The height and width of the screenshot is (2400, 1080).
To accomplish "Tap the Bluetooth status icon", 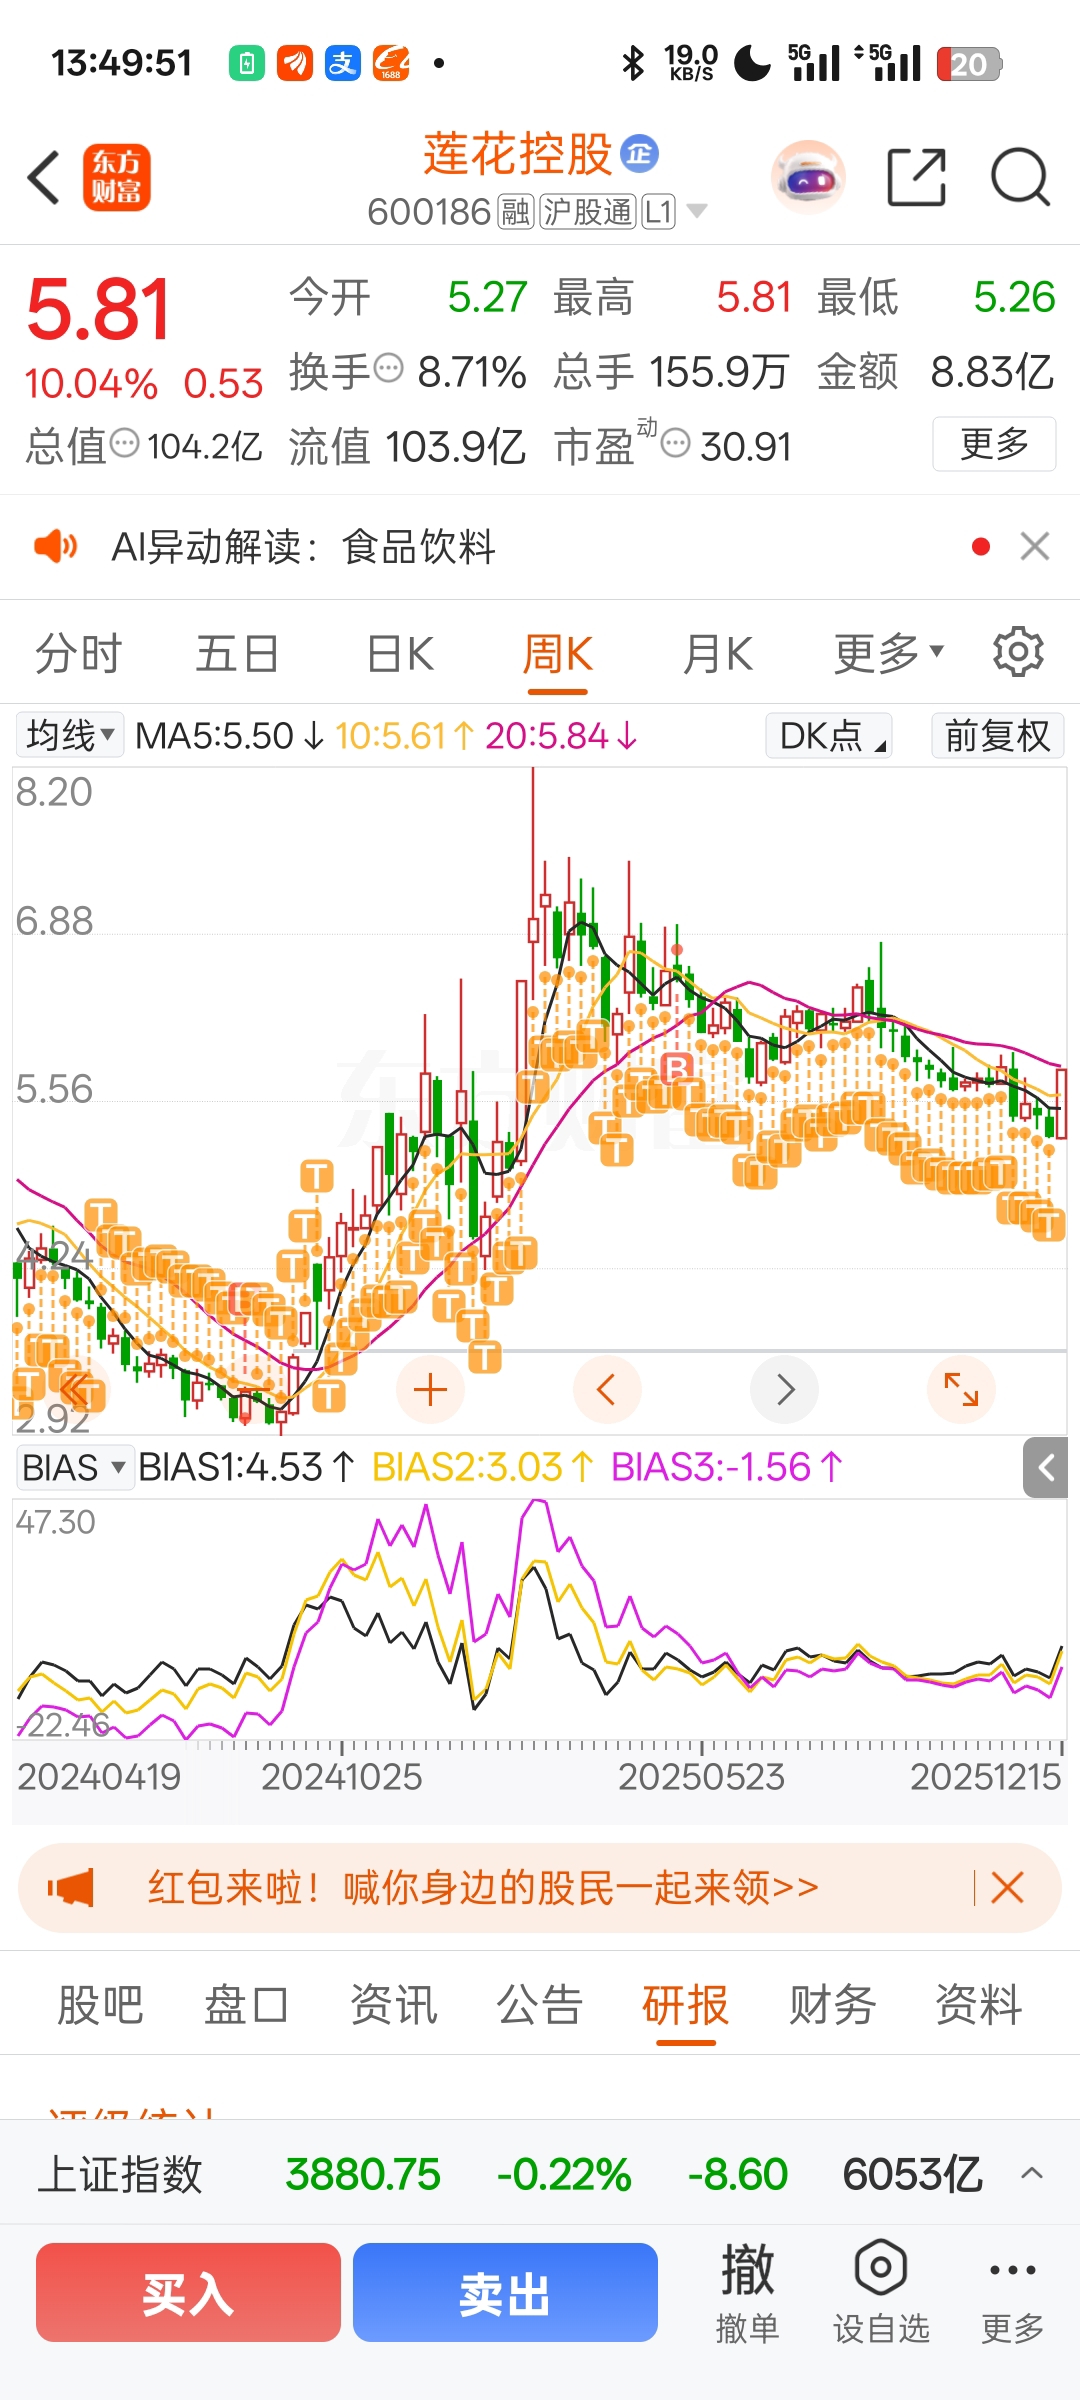I will [633, 63].
